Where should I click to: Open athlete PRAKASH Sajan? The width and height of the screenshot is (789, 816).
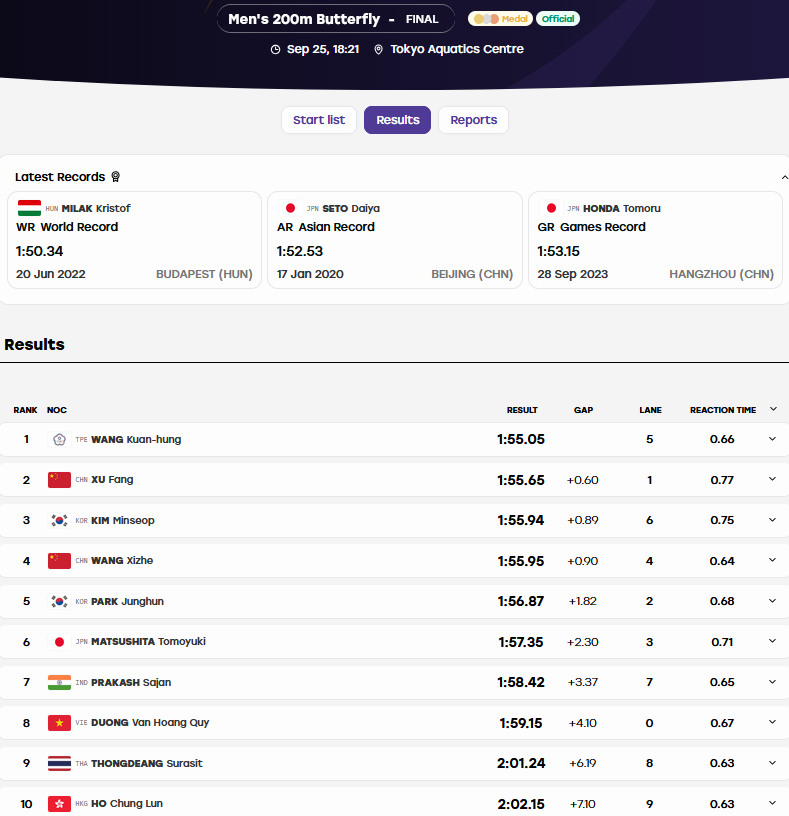point(131,682)
